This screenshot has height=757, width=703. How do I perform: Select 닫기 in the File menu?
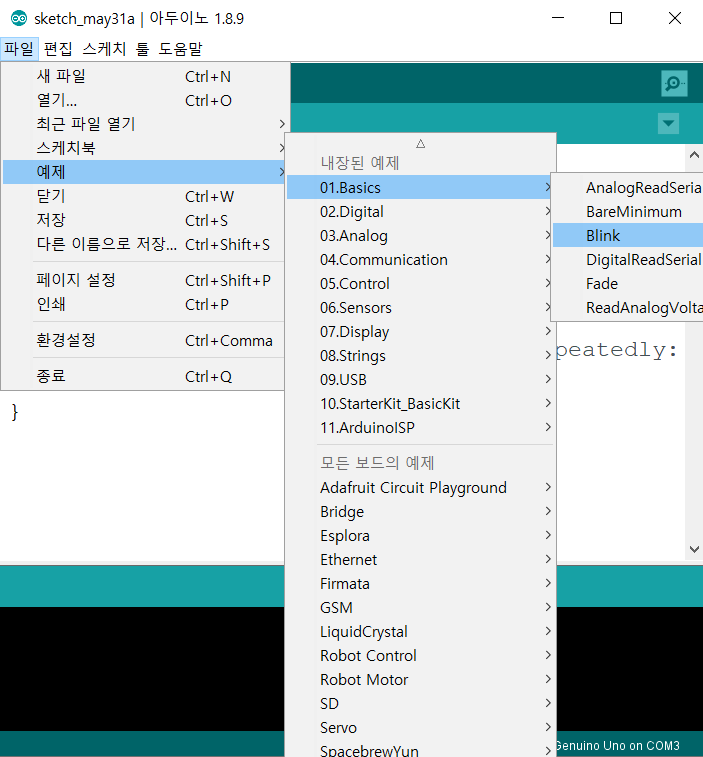pos(144,196)
